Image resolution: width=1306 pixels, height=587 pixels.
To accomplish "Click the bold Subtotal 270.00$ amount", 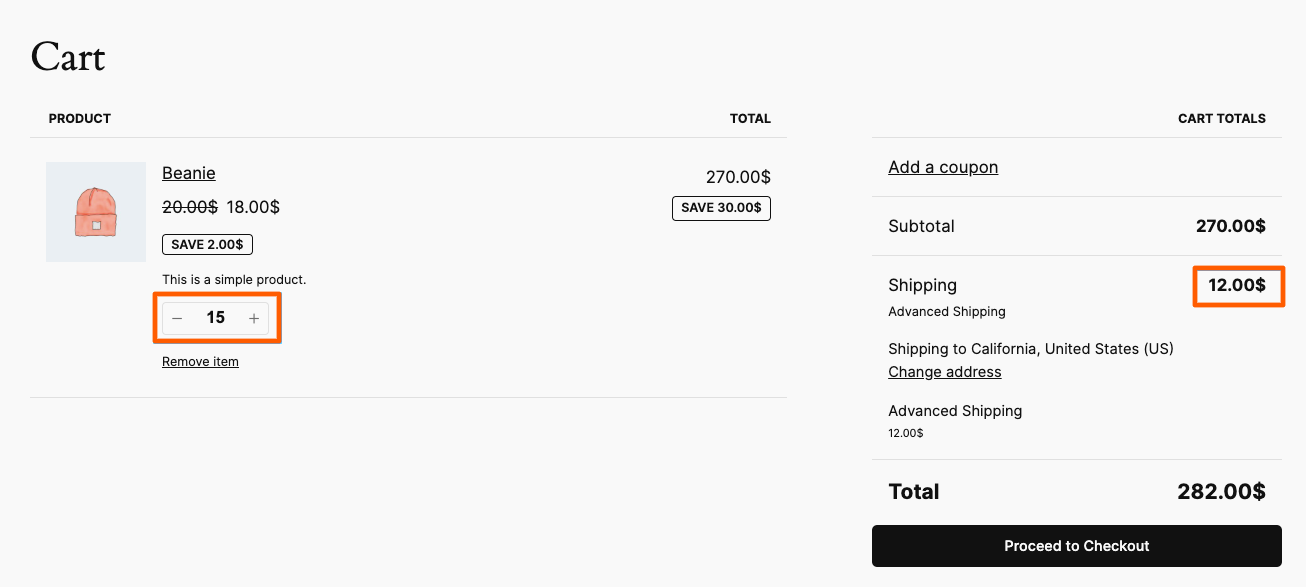I will [x=1231, y=226].
